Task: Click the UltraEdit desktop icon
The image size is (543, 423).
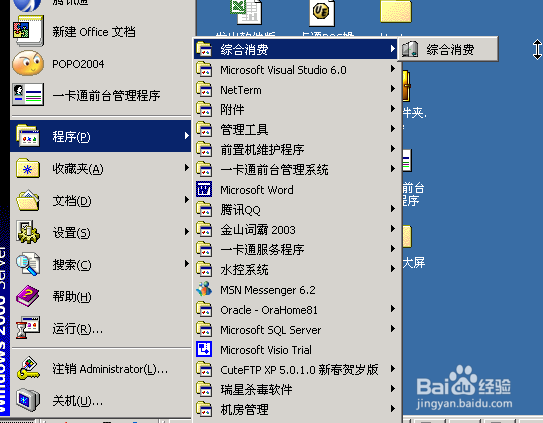Action: (x=322, y=12)
